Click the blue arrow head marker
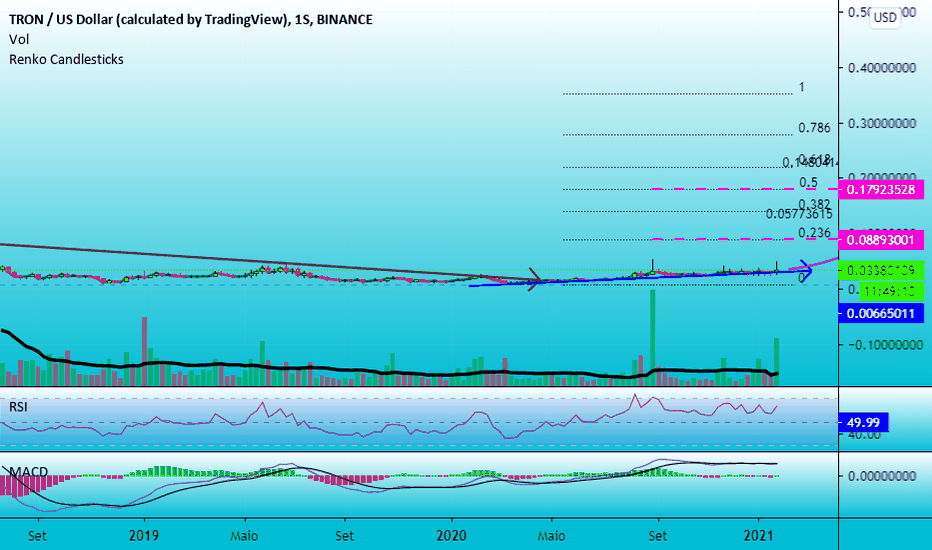The height and width of the screenshot is (550, 932). click(x=804, y=271)
